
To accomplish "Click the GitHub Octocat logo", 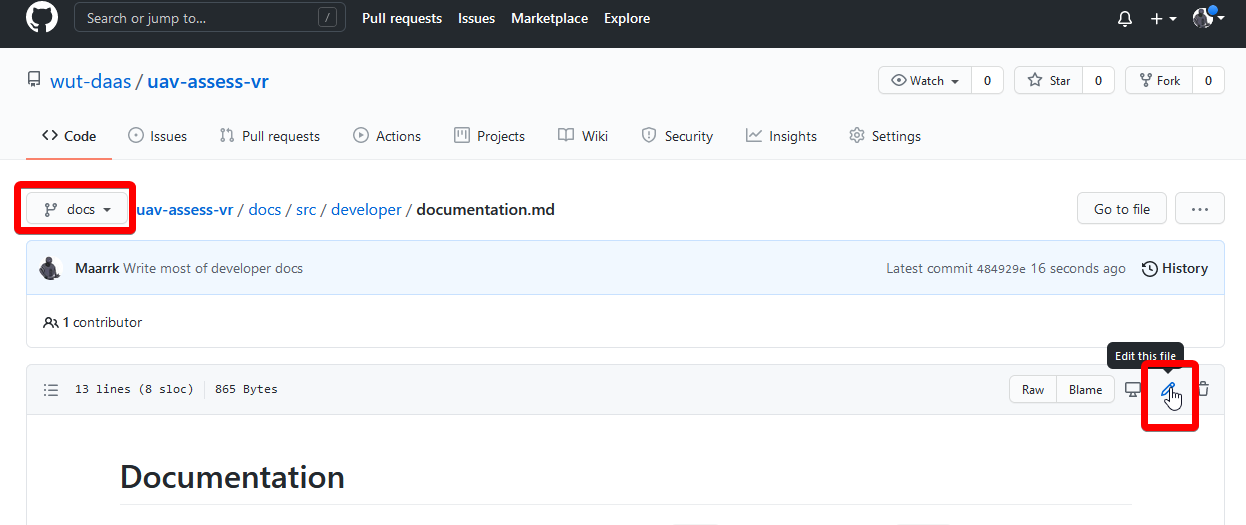I will [42, 18].
